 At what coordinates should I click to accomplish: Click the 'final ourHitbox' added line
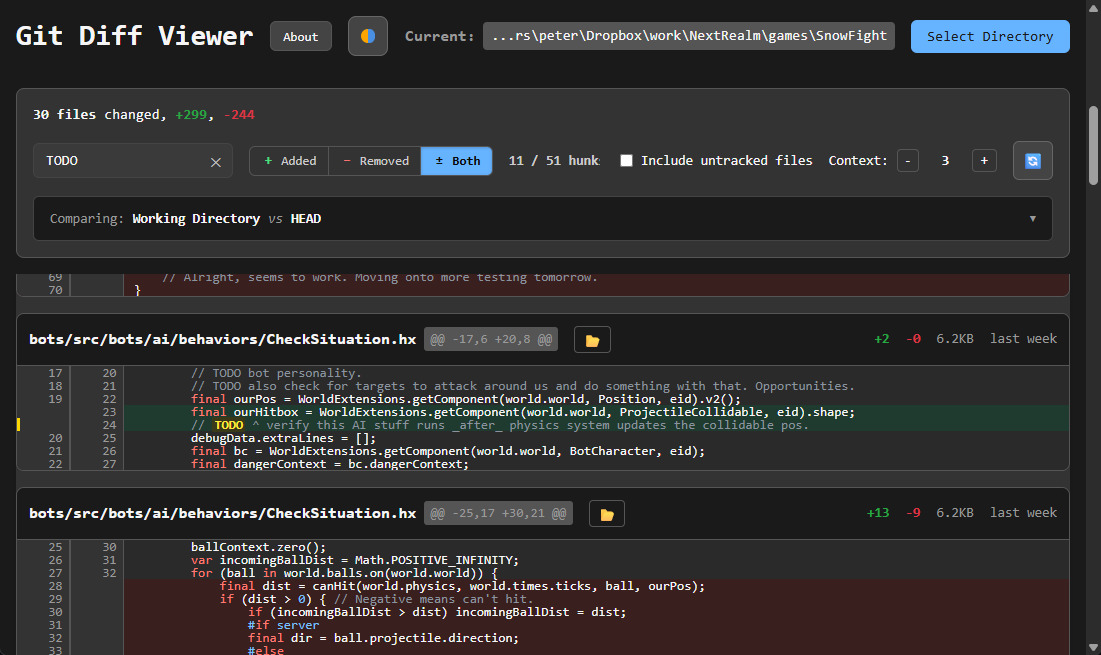(523, 412)
